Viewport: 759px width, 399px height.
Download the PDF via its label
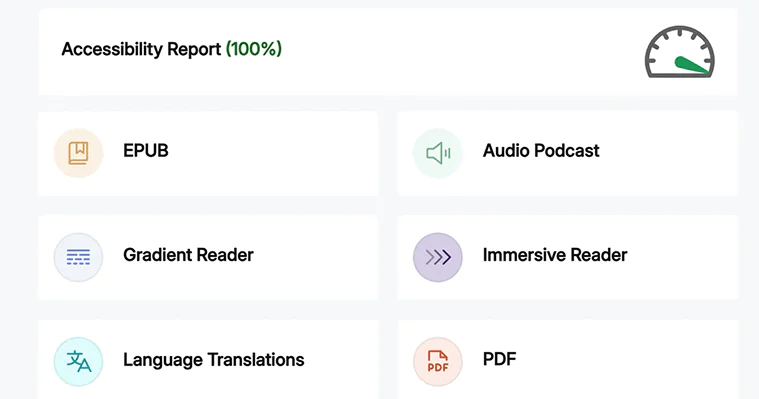500,359
